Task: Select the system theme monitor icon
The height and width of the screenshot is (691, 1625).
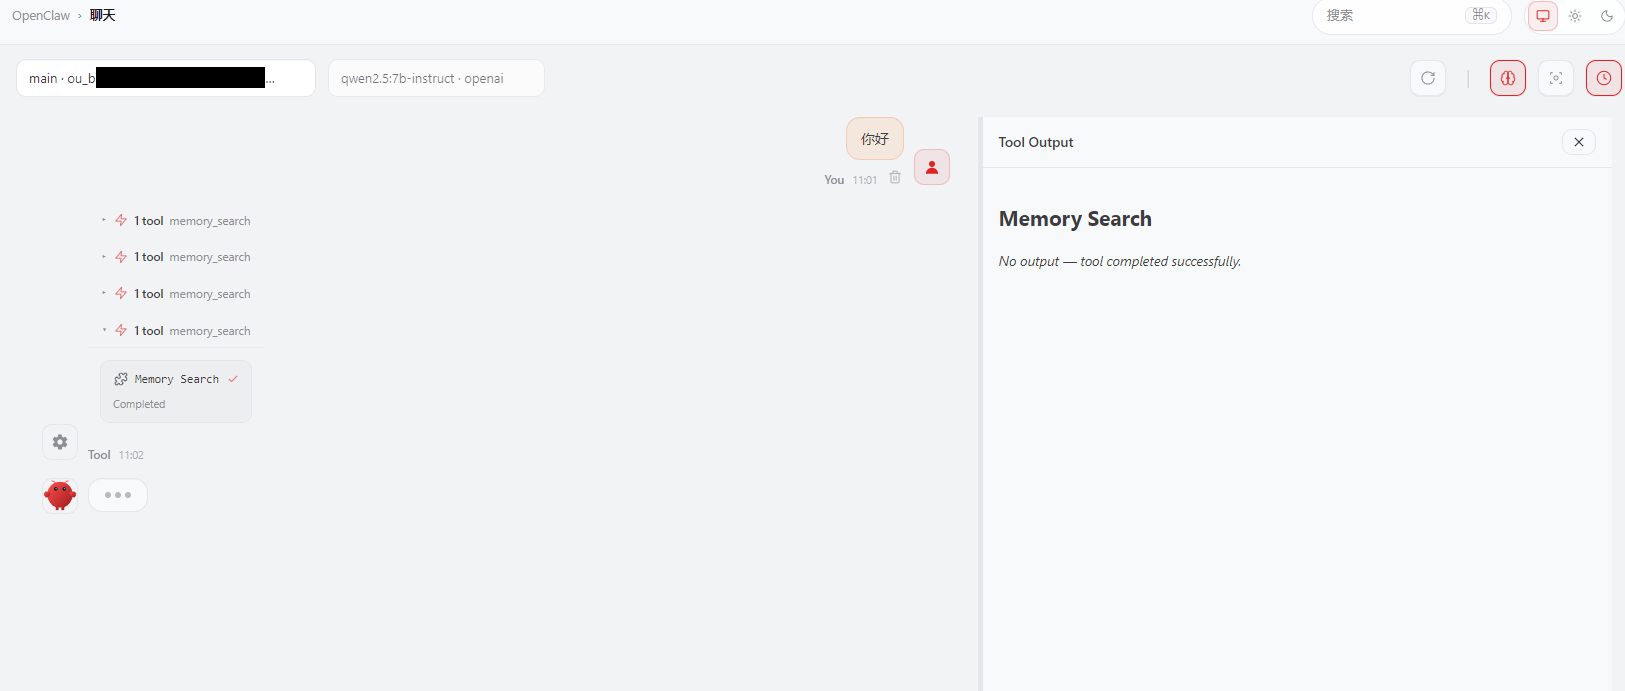Action: [1543, 16]
